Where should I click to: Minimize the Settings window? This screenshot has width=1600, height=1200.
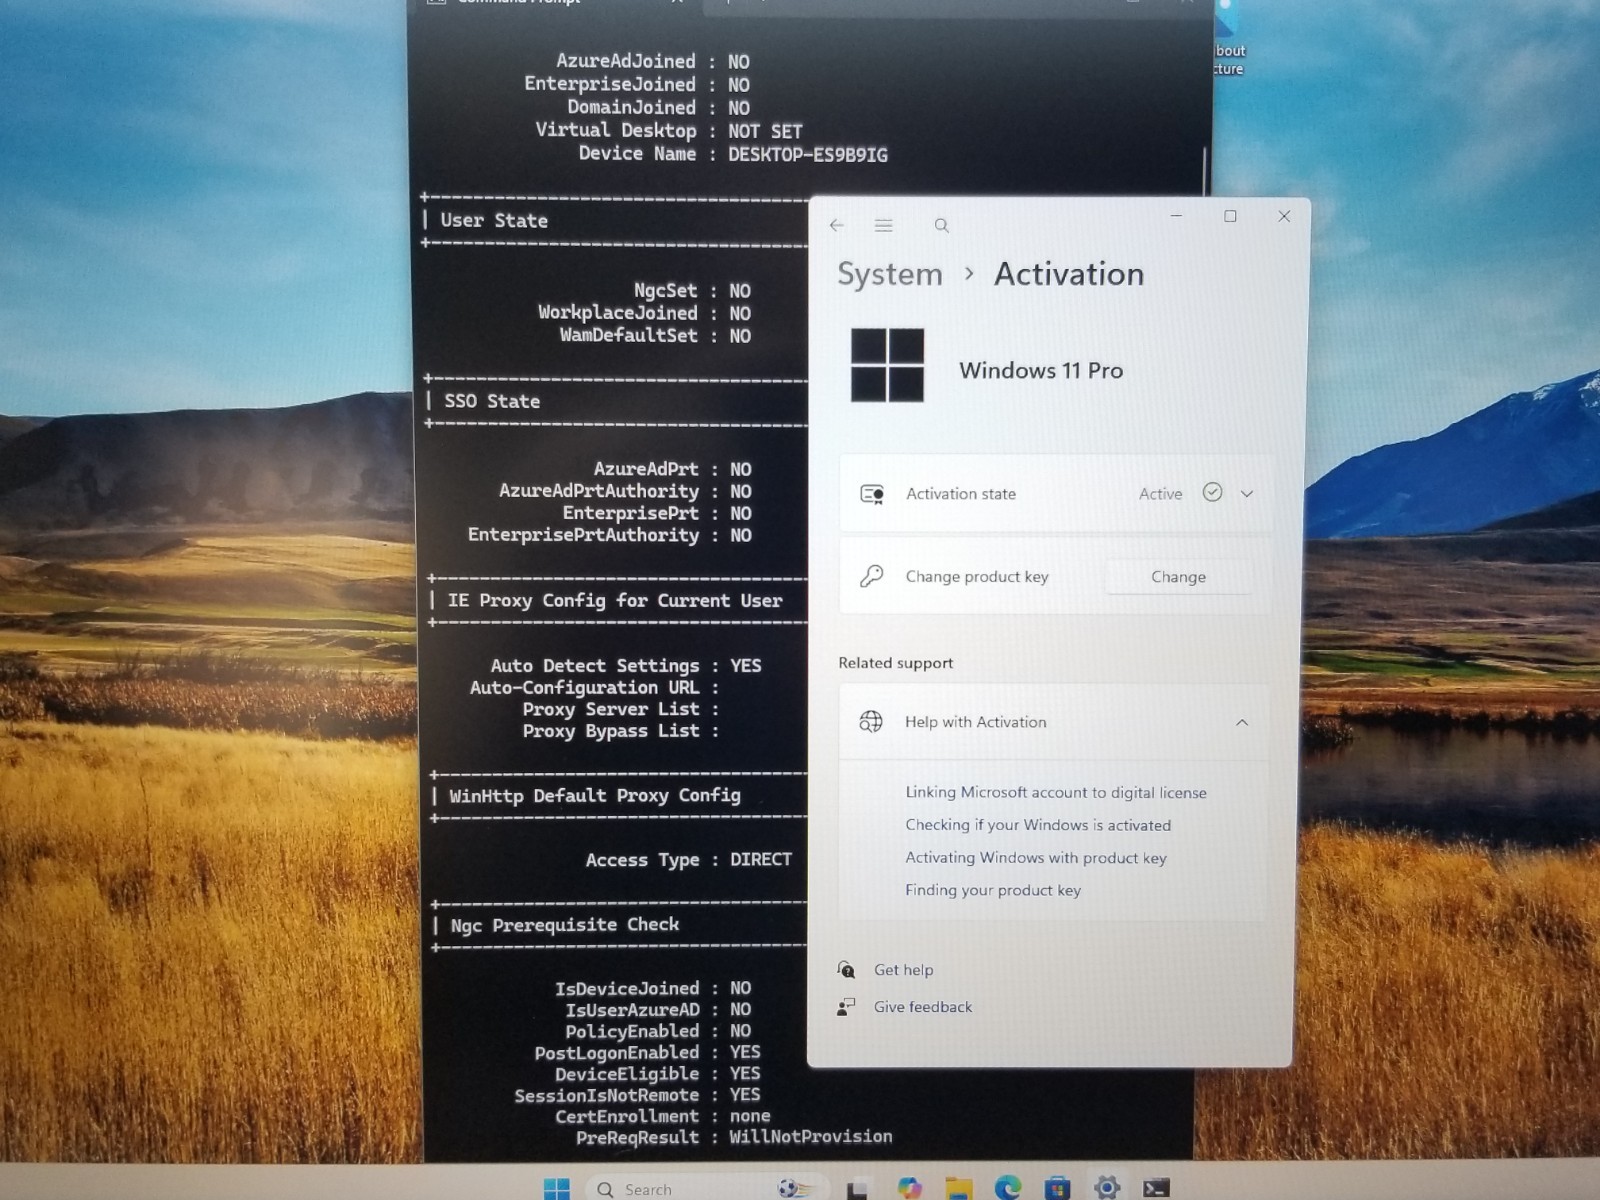(x=1176, y=216)
